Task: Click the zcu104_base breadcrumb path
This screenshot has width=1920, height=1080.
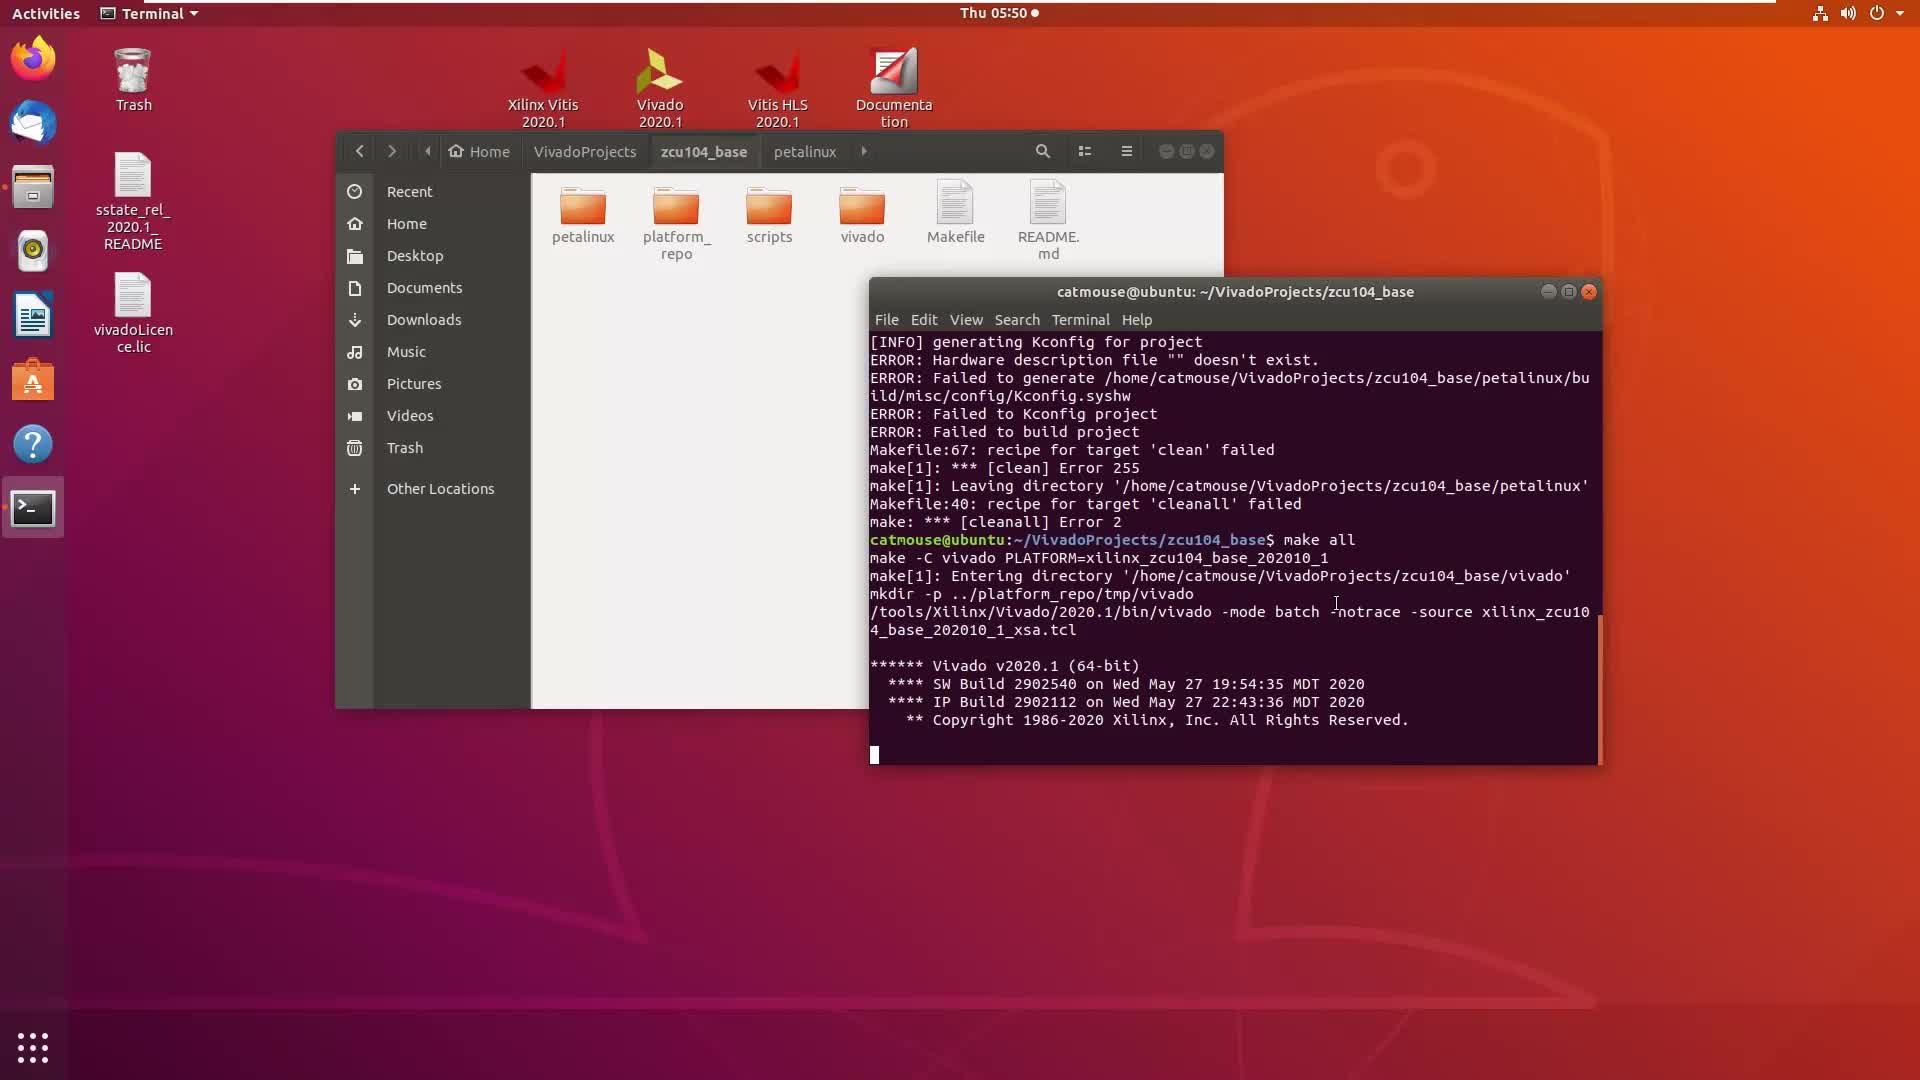Action: 704,150
